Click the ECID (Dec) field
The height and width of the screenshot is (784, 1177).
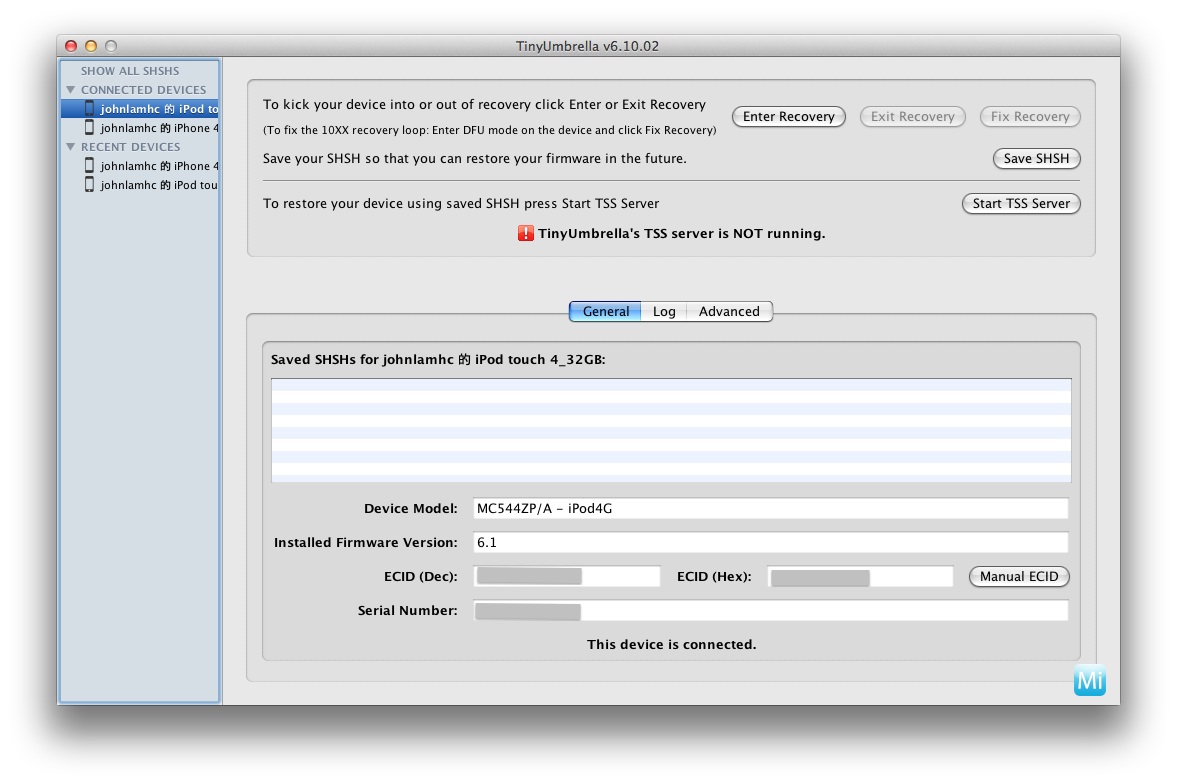[x=567, y=577]
